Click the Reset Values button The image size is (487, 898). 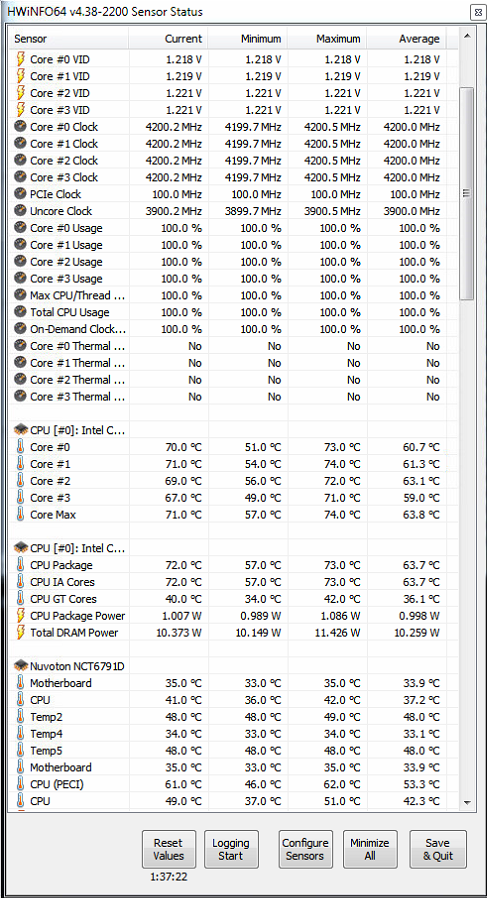tap(168, 849)
